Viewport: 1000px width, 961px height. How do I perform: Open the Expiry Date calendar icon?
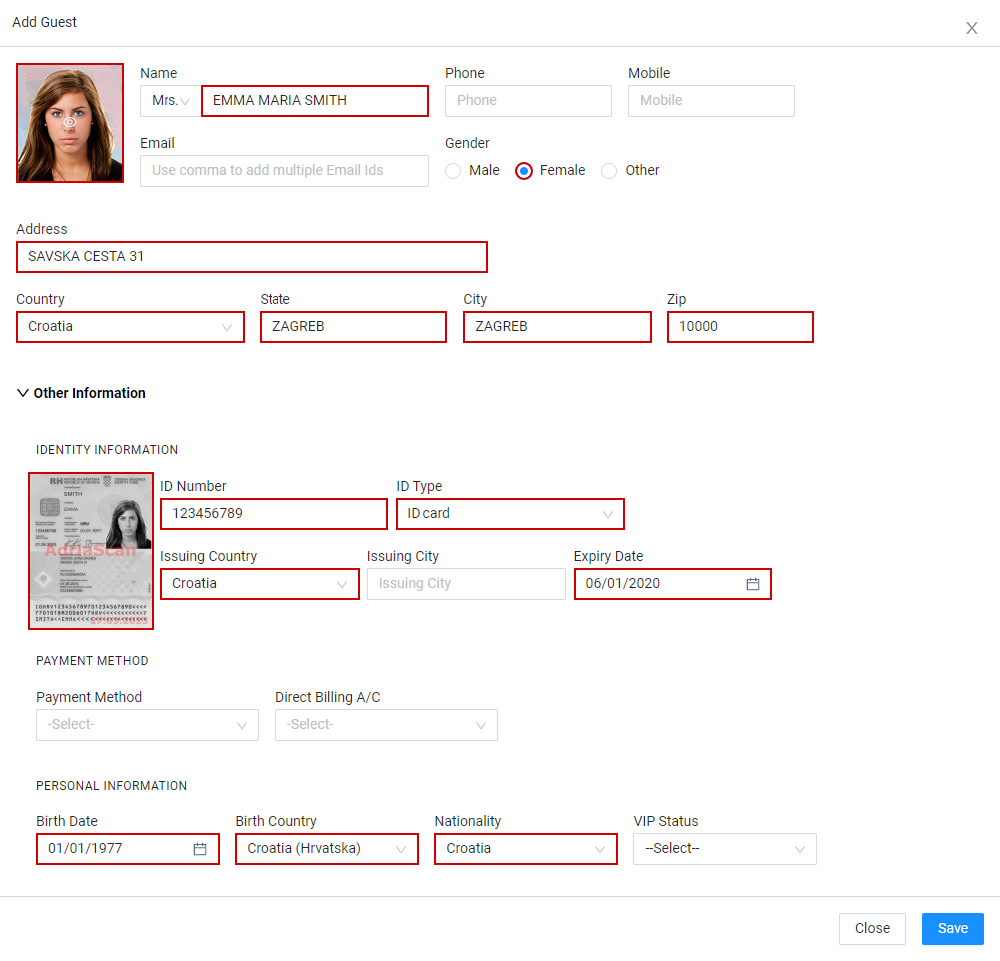click(753, 584)
